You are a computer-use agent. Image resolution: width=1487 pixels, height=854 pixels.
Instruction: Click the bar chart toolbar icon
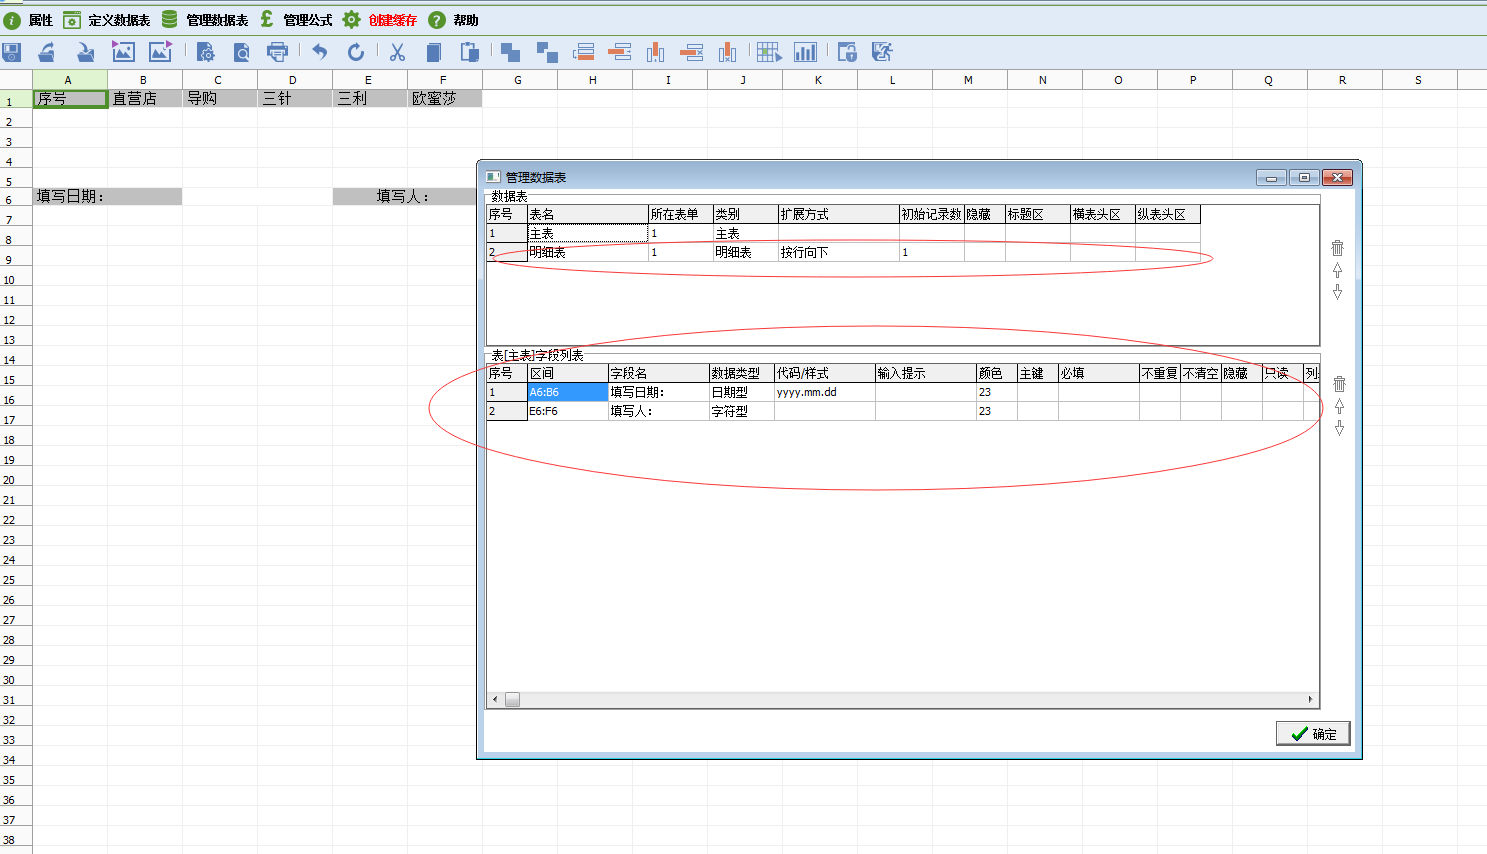805,52
